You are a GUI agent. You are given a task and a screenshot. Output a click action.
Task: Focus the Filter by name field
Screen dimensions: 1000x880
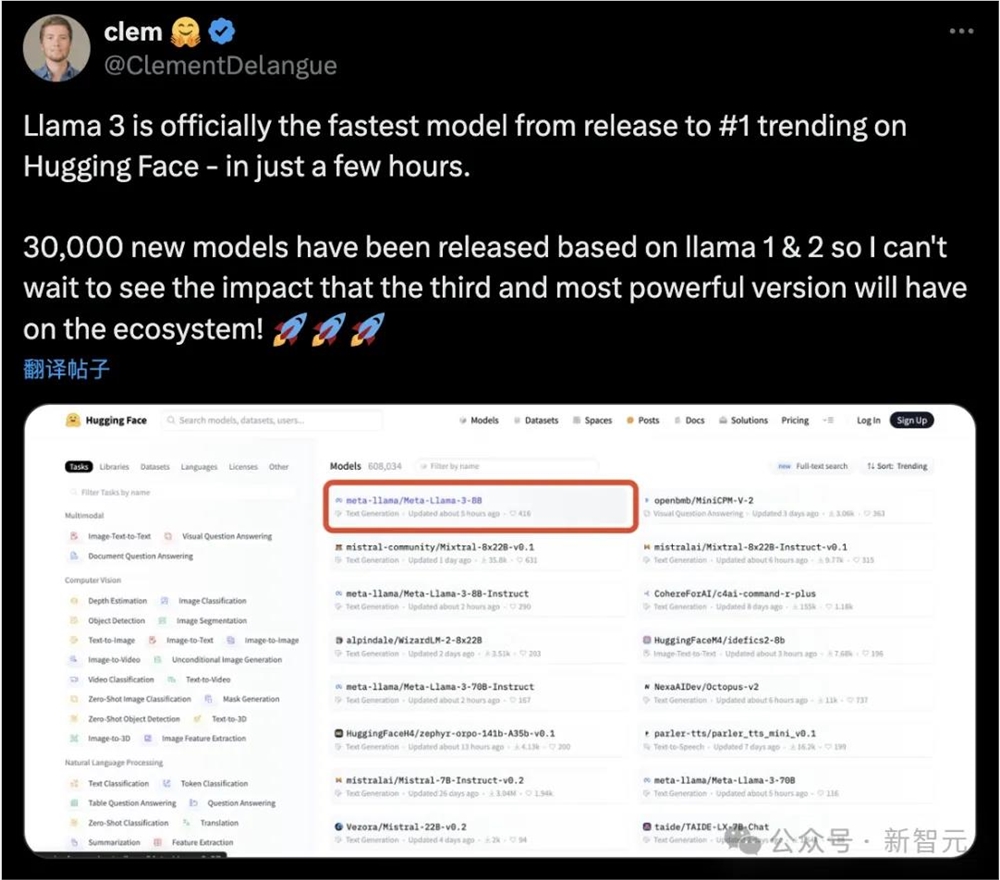click(x=507, y=466)
